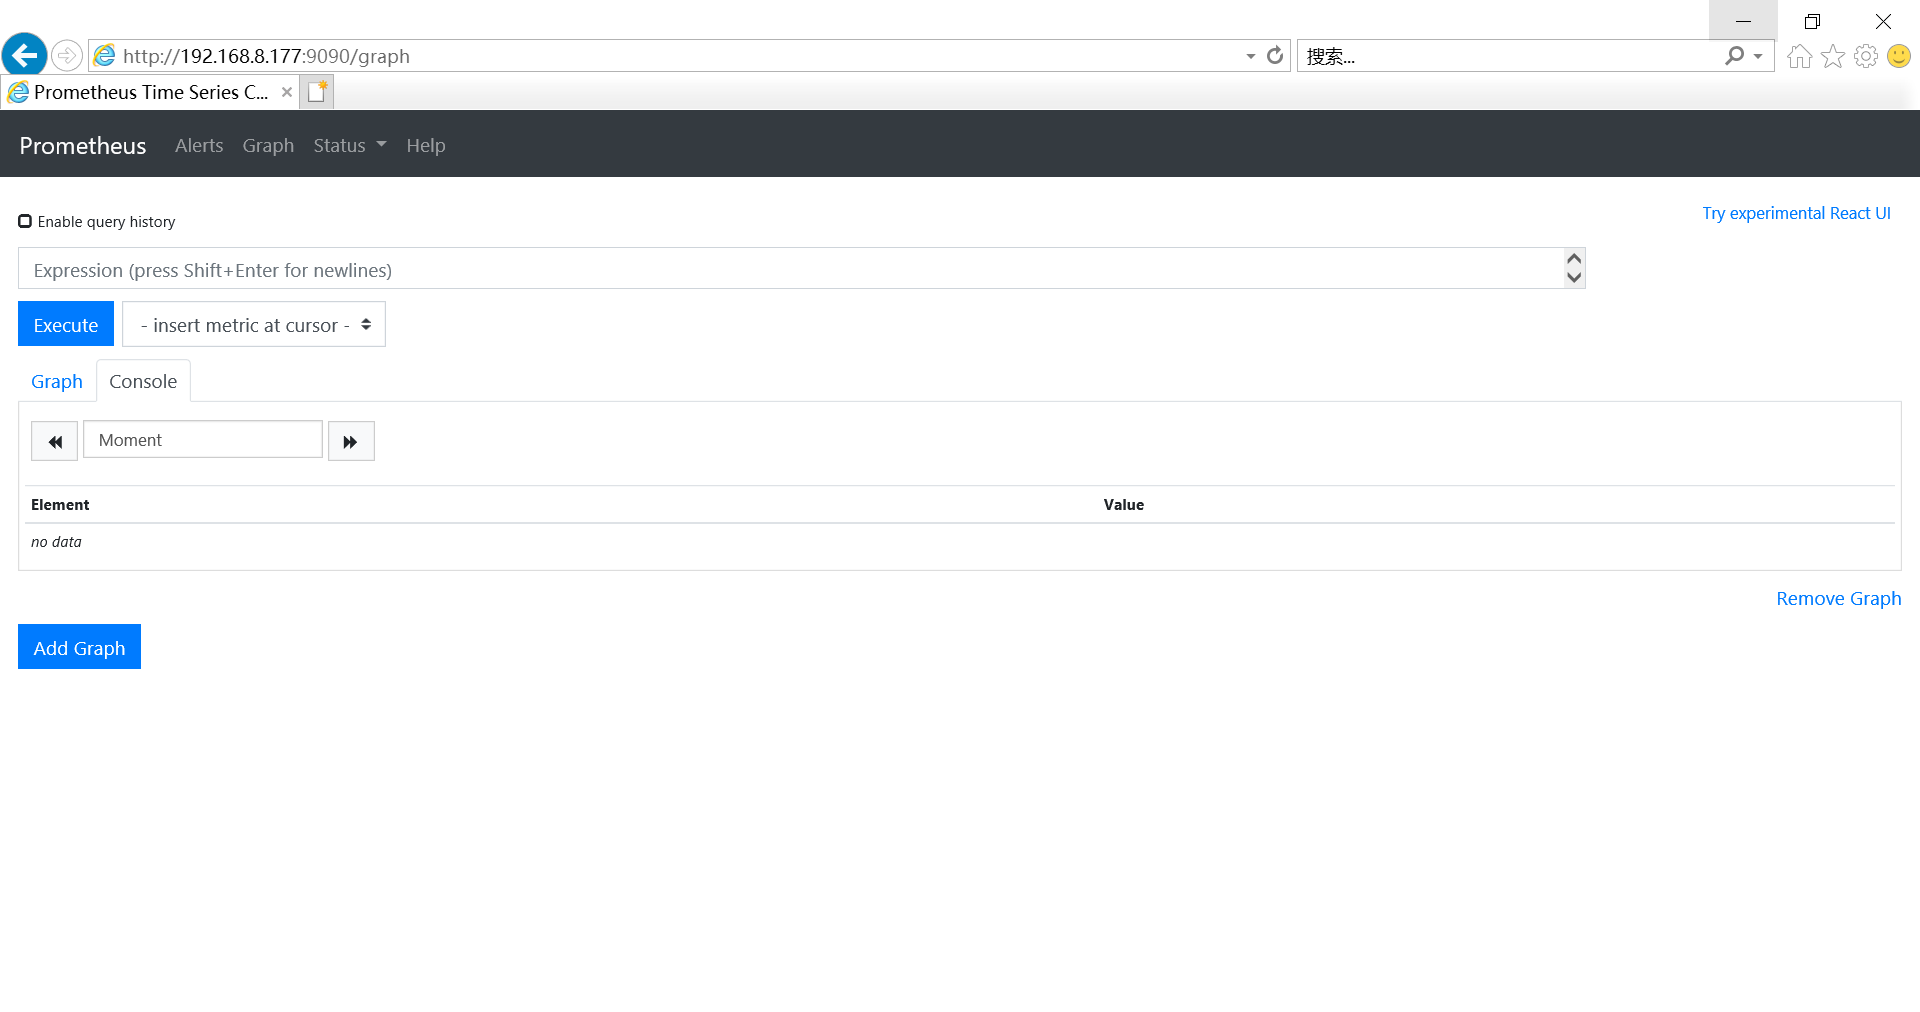Click the search magnifier icon
Viewport: 1920px width, 1012px height.
[1734, 56]
